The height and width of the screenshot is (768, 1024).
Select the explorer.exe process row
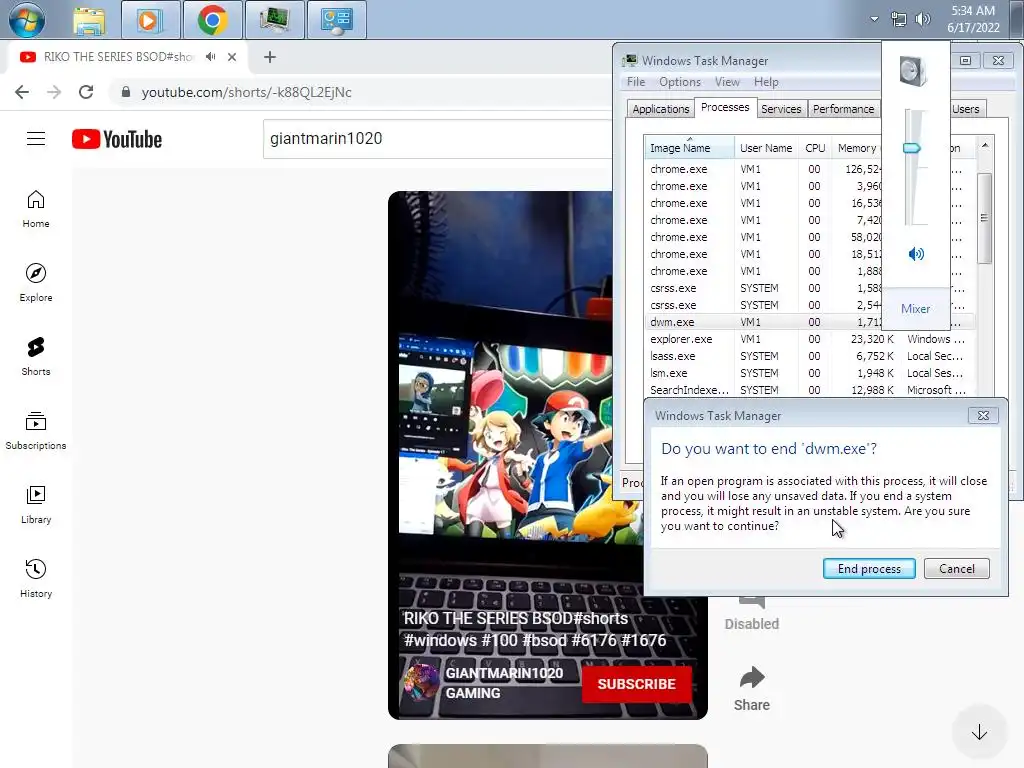click(810, 339)
